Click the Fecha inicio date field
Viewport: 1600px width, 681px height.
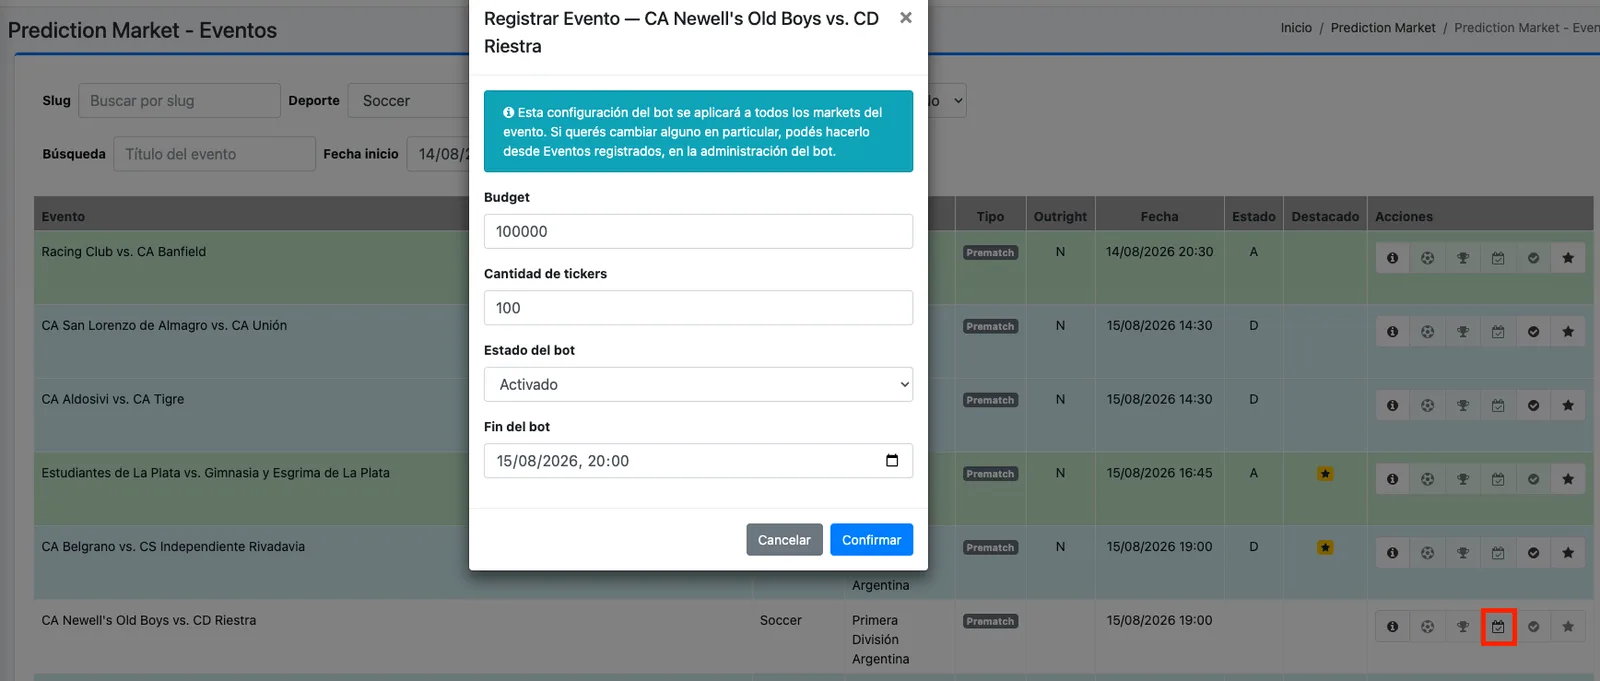[438, 154]
